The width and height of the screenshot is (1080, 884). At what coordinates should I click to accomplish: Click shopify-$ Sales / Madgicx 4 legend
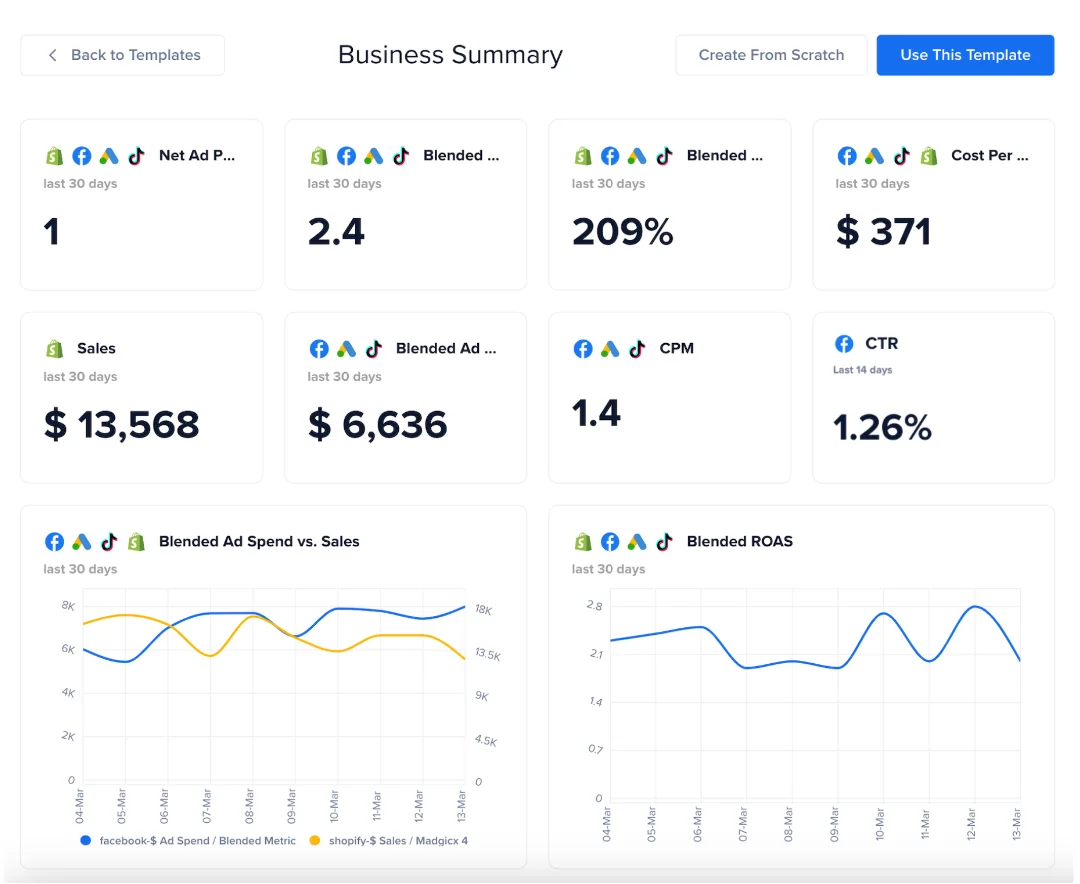398,841
